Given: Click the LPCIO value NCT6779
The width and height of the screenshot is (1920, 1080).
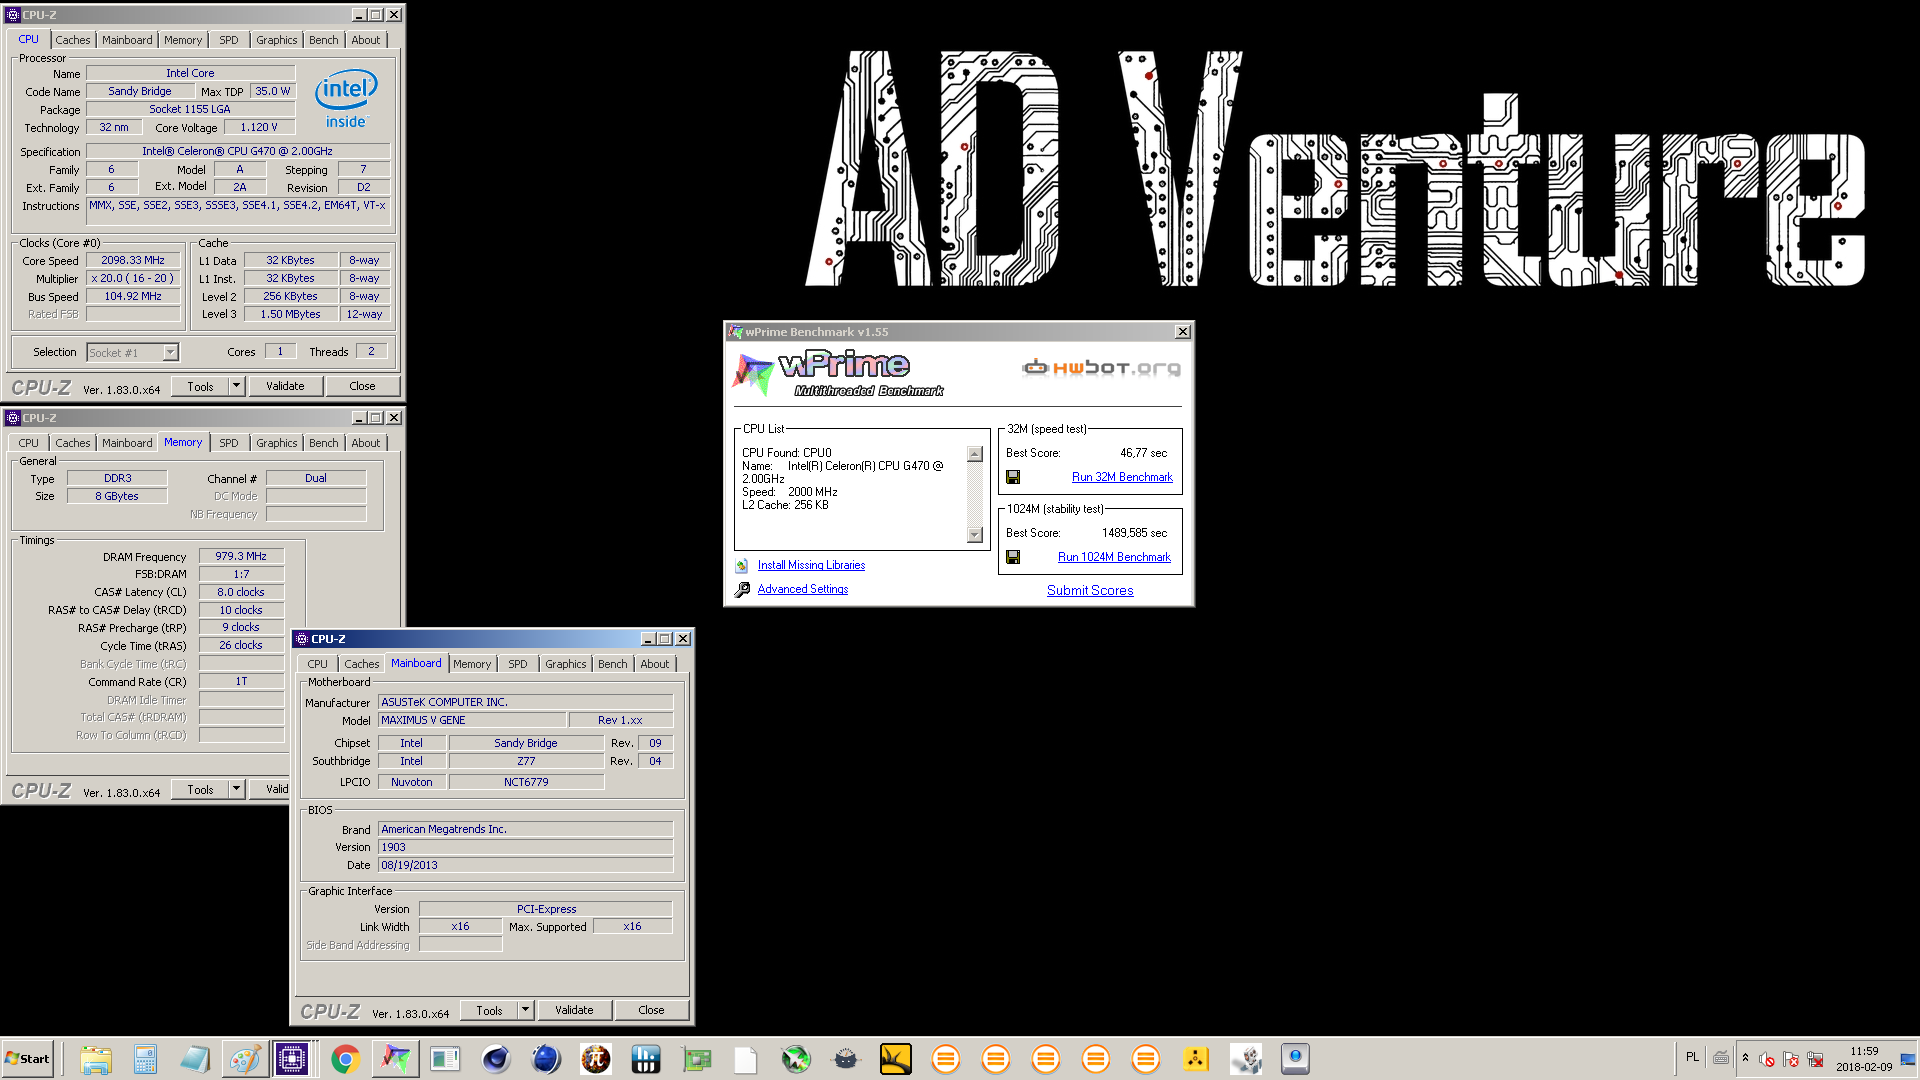Looking at the screenshot, I should click(x=526, y=782).
